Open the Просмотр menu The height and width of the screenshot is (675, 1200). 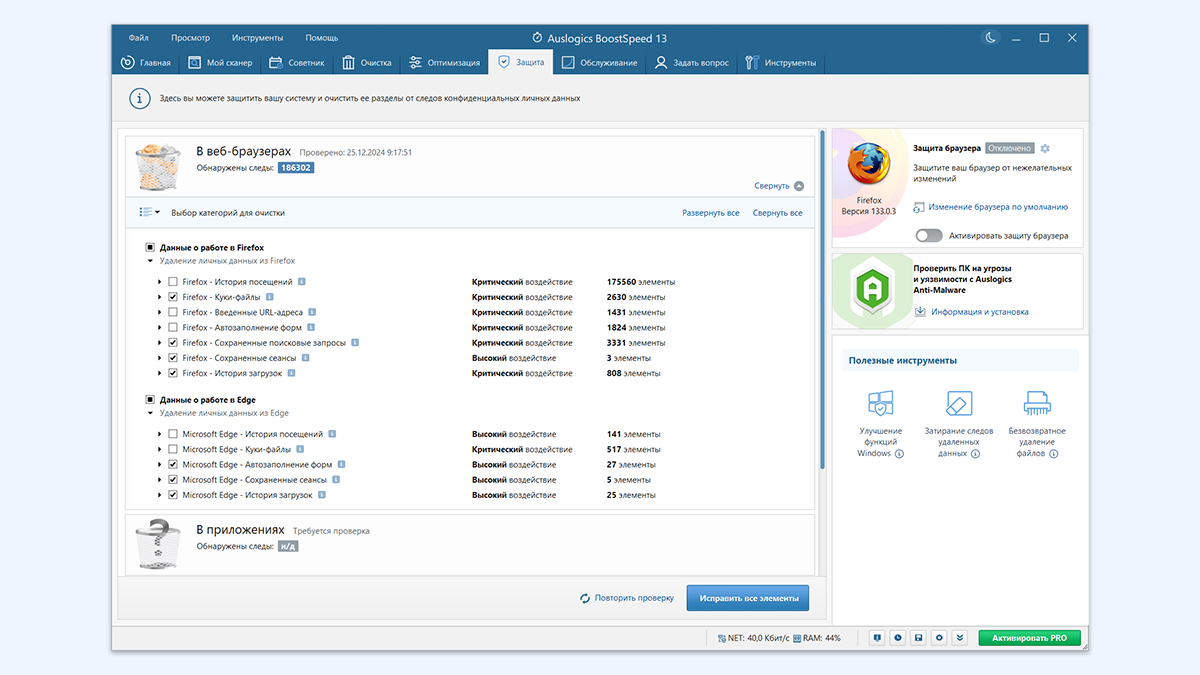click(190, 38)
